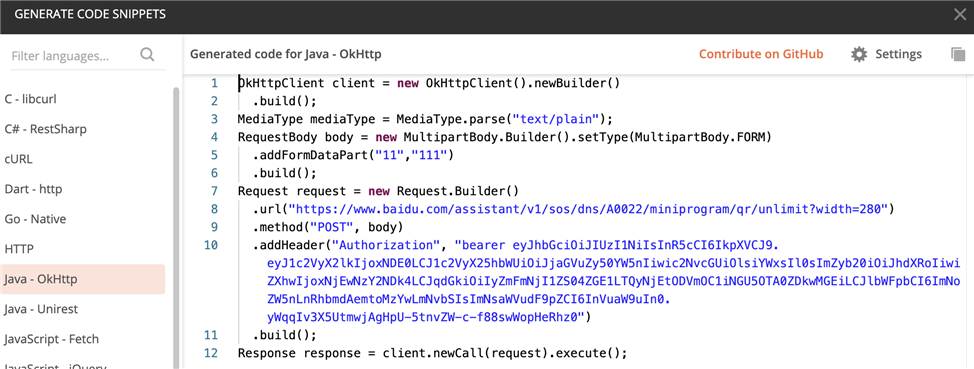Click line number 10 in code gutter
This screenshot has height=369, width=974.
211,245
